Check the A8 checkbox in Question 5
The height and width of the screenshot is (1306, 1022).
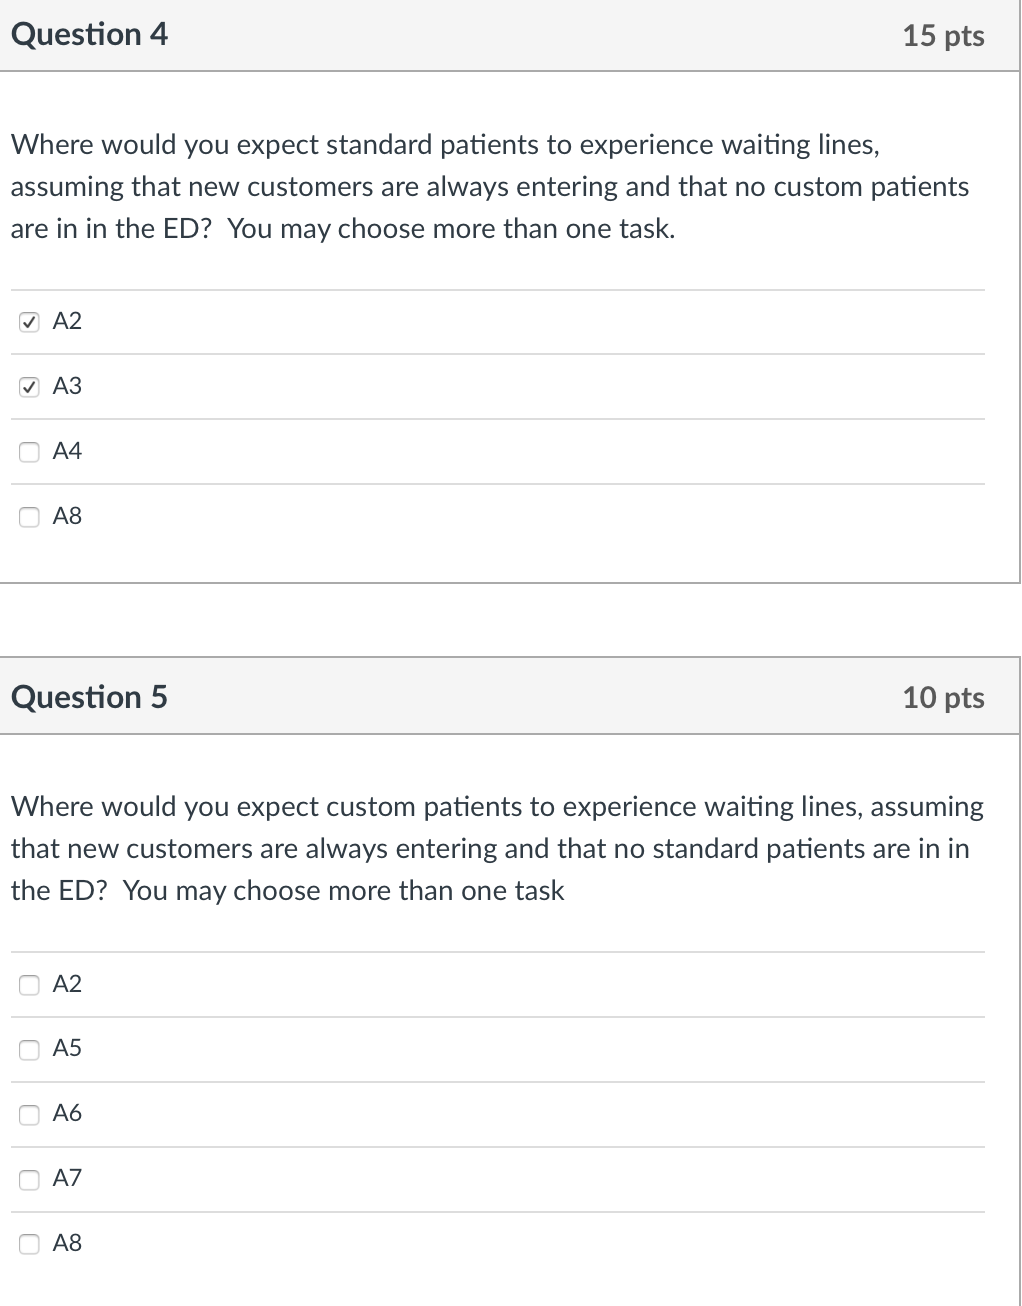pos(28,1244)
